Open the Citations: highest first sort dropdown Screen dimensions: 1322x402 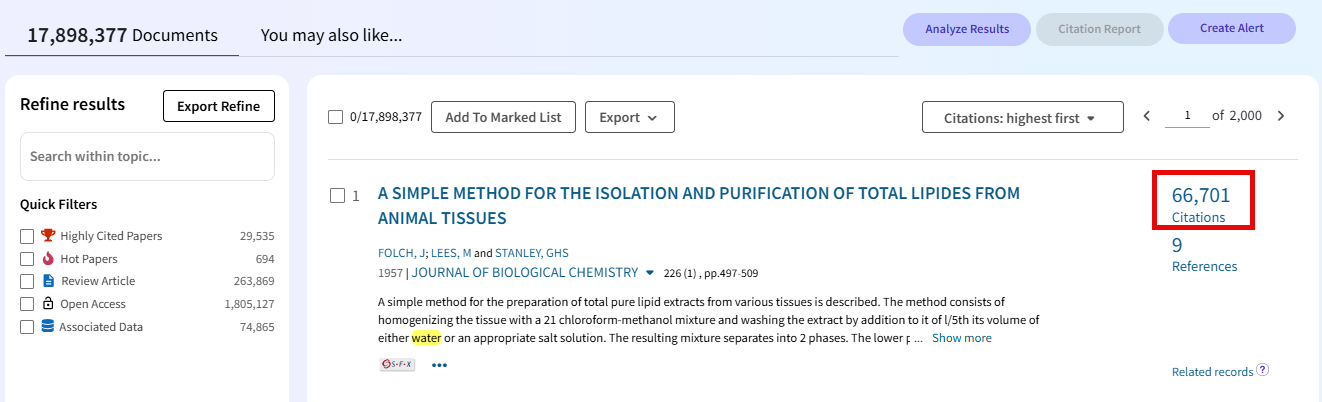1022,118
